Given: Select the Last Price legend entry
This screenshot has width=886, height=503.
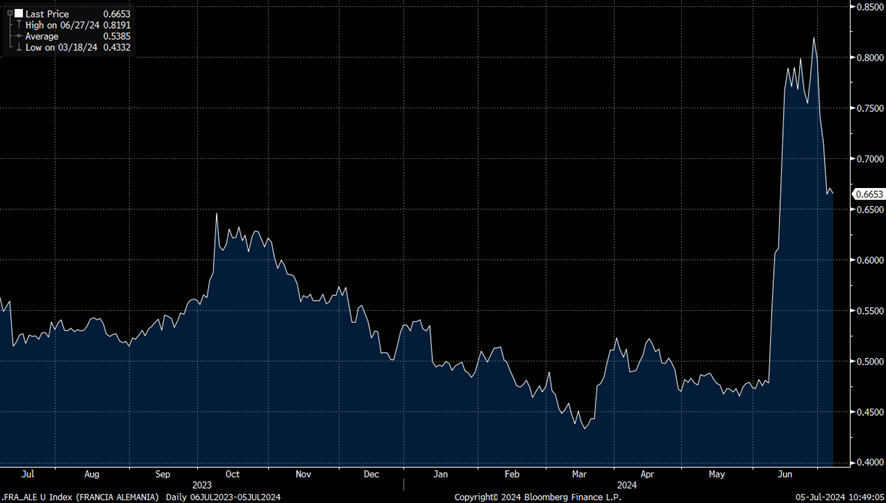Looking at the screenshot, I should 47,14.
